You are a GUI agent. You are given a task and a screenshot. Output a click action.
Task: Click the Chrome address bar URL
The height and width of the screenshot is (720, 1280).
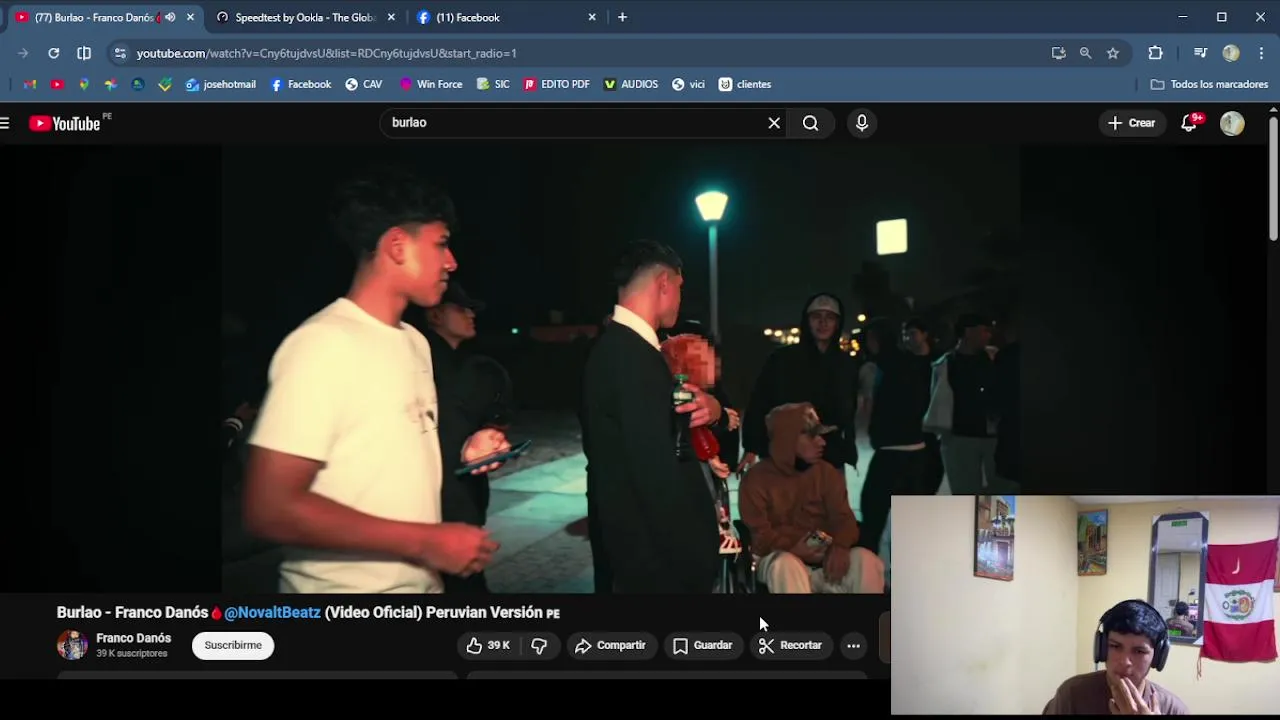point(326,53)
